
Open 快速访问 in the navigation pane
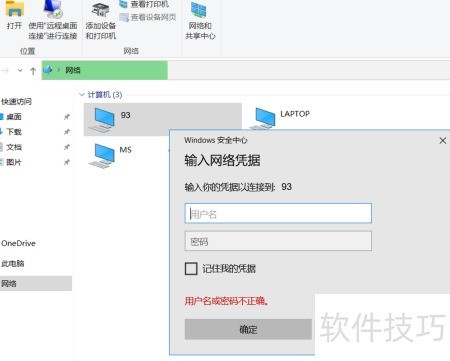click(16, 101)
